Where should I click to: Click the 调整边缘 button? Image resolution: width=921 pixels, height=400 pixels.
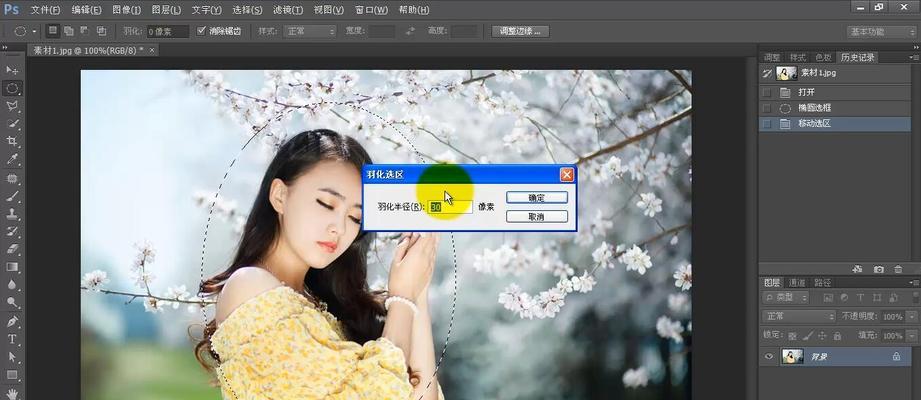(520, 31)
